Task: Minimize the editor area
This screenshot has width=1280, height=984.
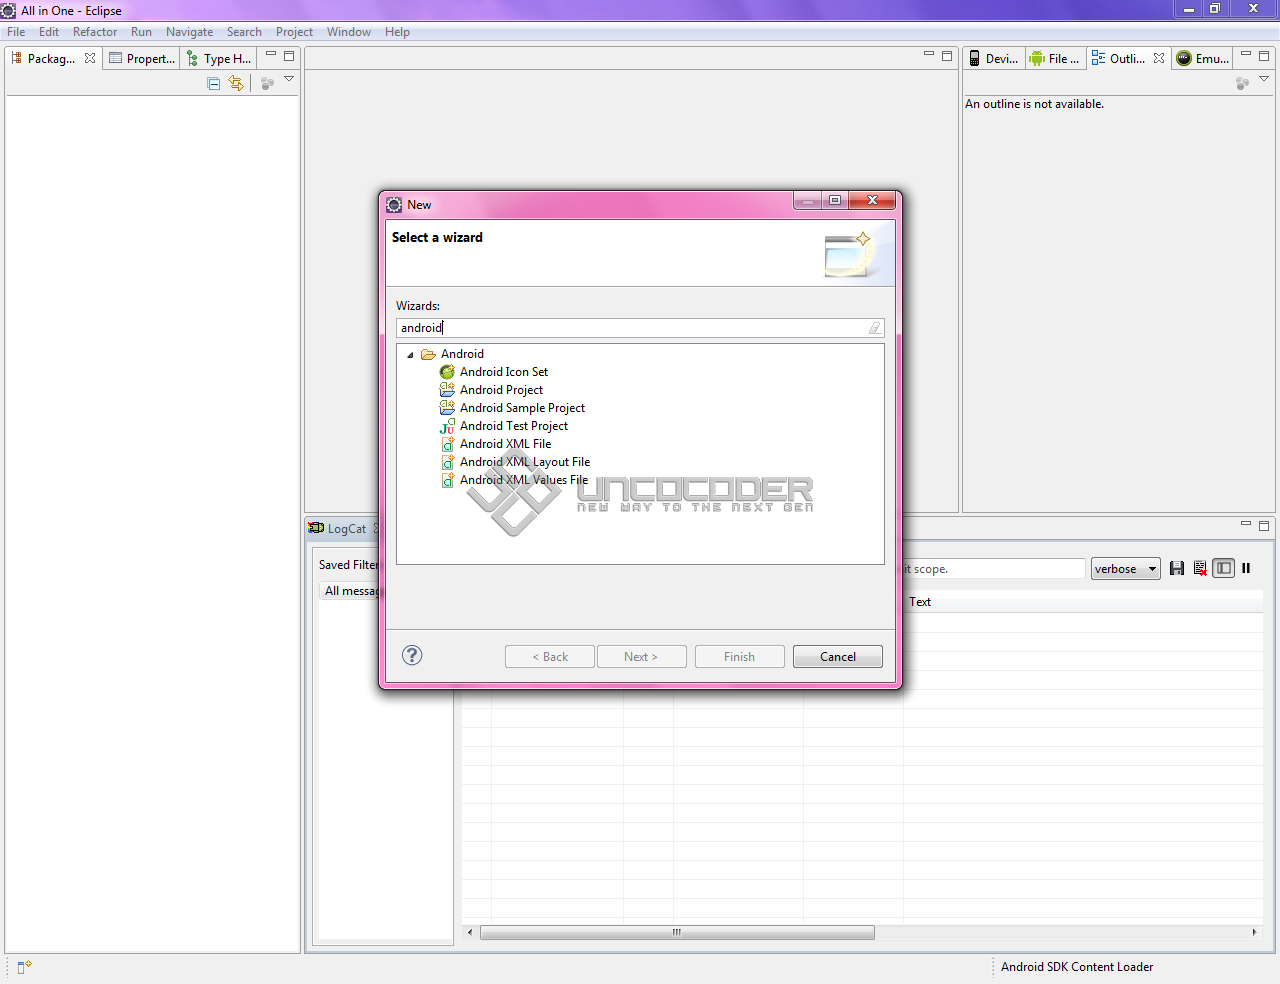Action: (x=929, y=55)
